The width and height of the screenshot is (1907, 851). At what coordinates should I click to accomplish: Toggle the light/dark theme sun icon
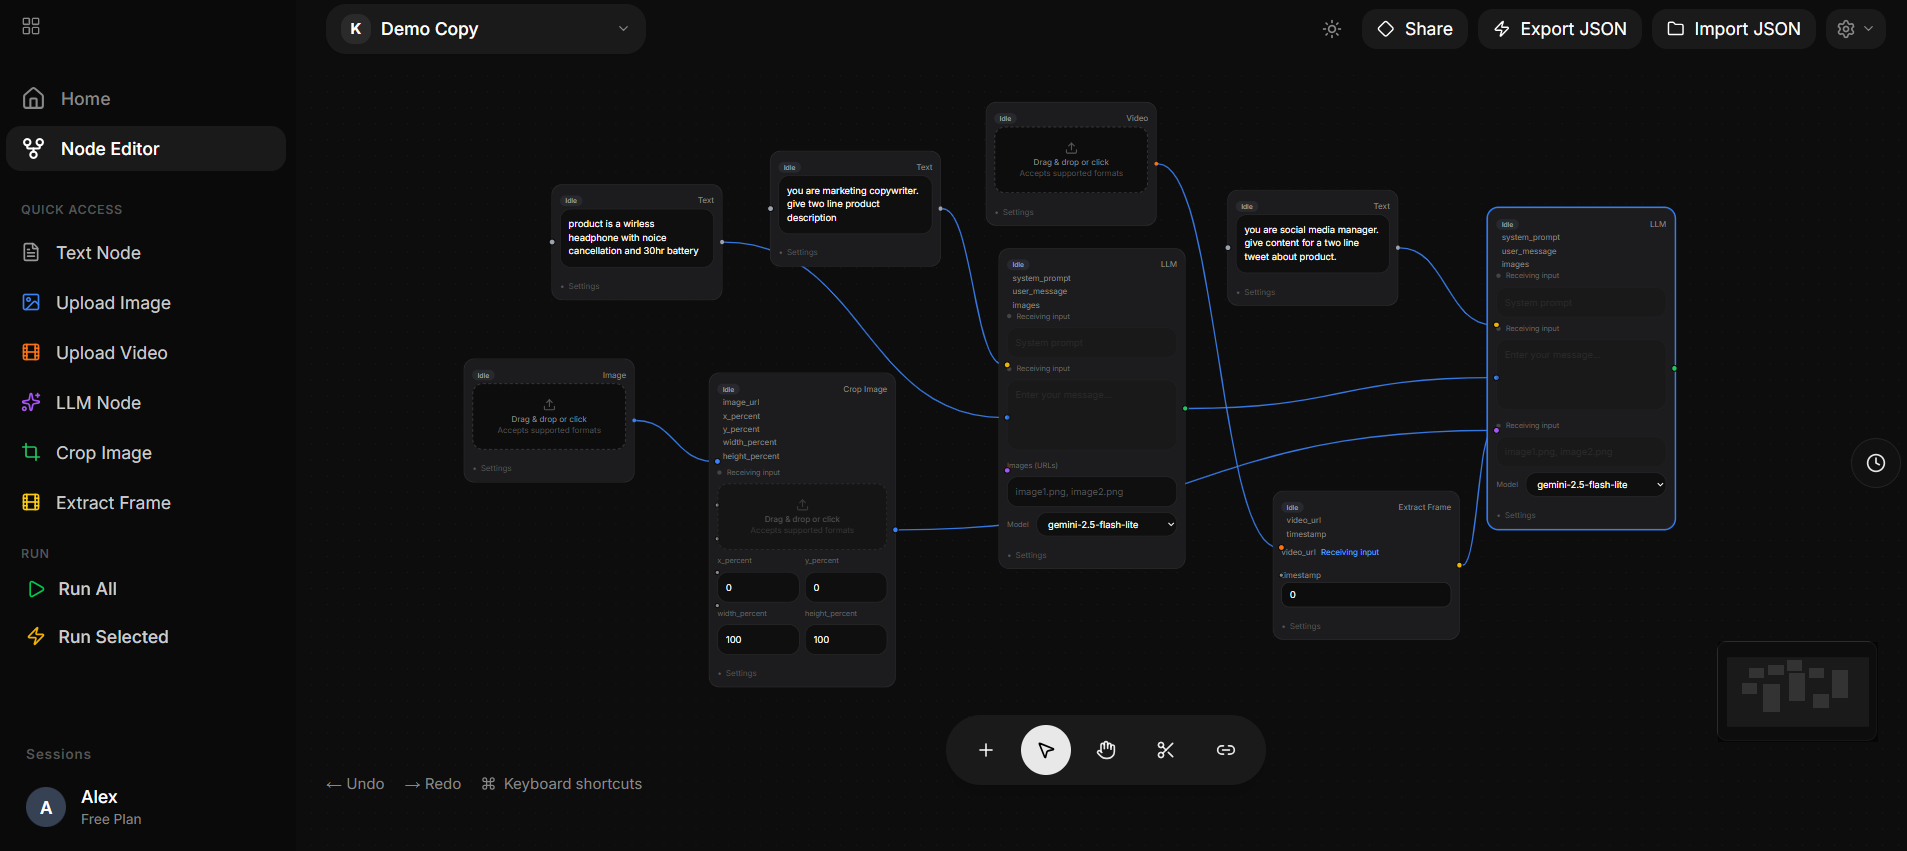tap(1331, 29)
